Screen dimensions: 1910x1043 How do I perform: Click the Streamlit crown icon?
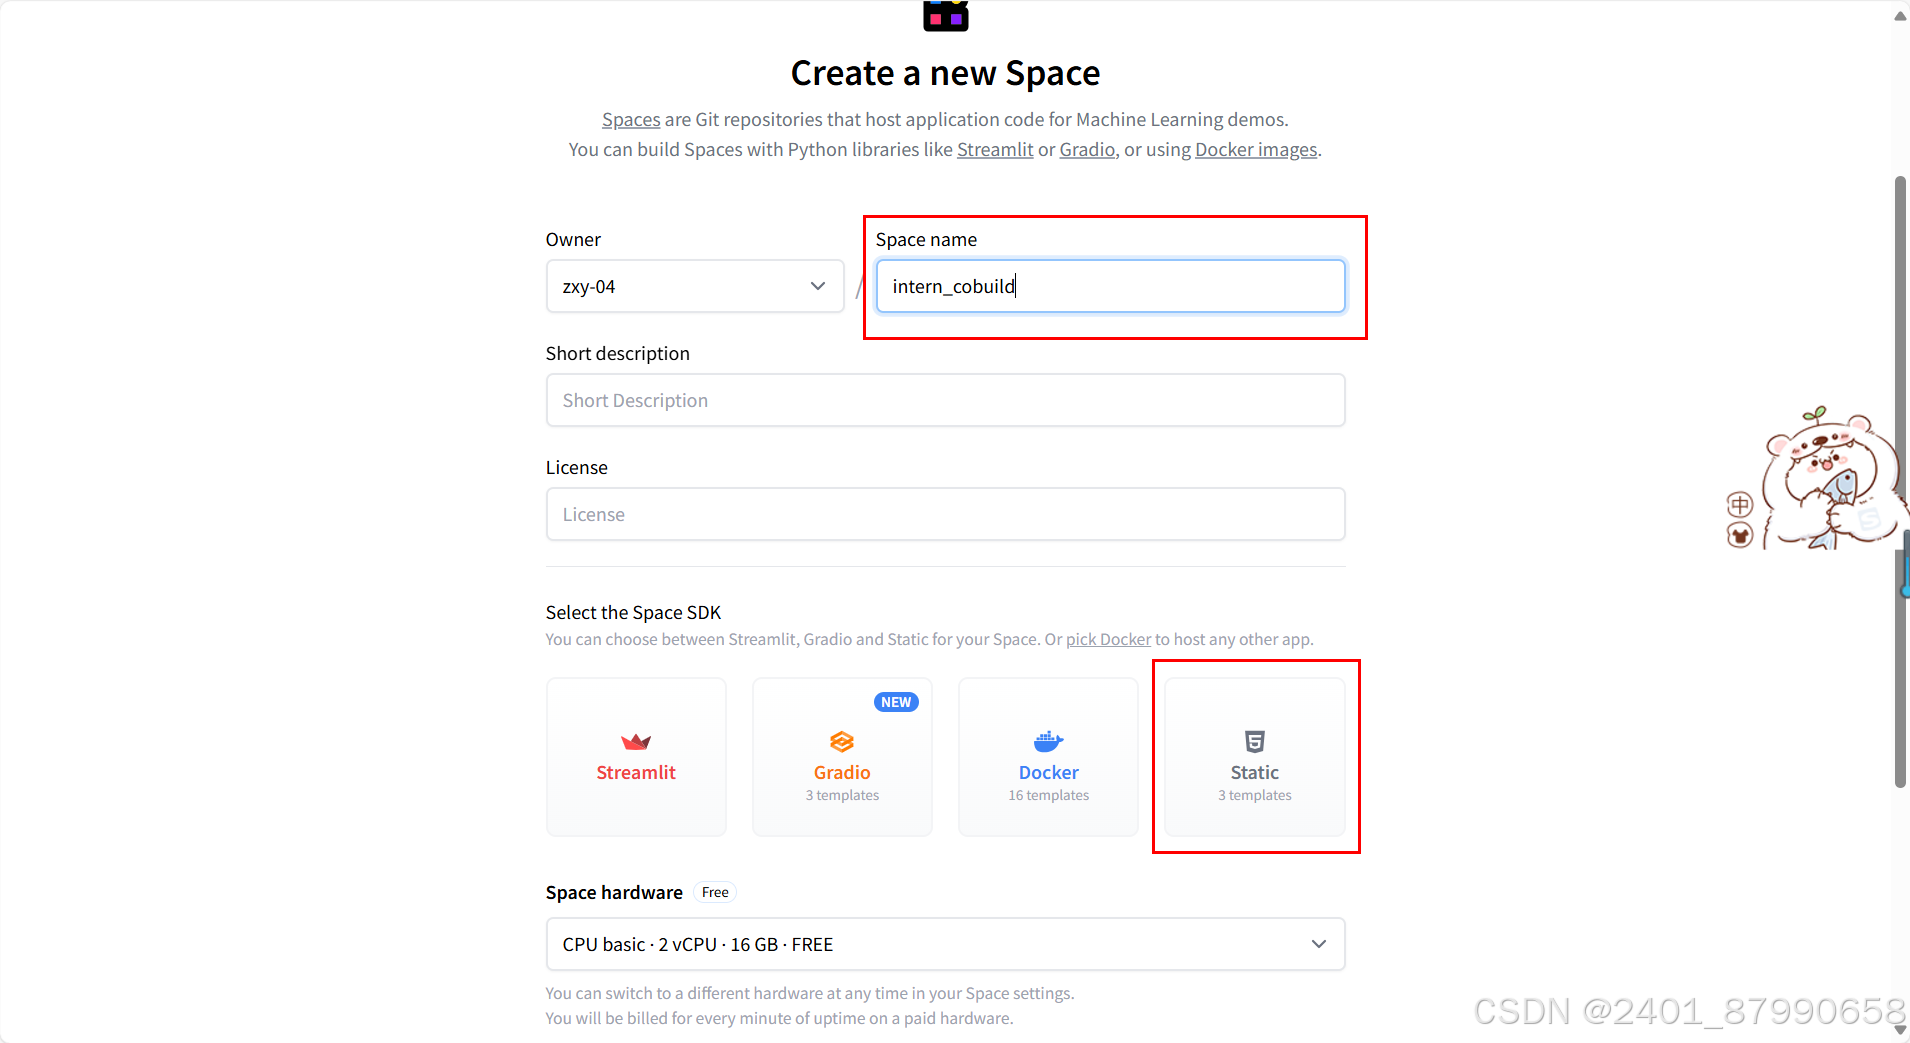pyautogui.click(x=636, y=741)
